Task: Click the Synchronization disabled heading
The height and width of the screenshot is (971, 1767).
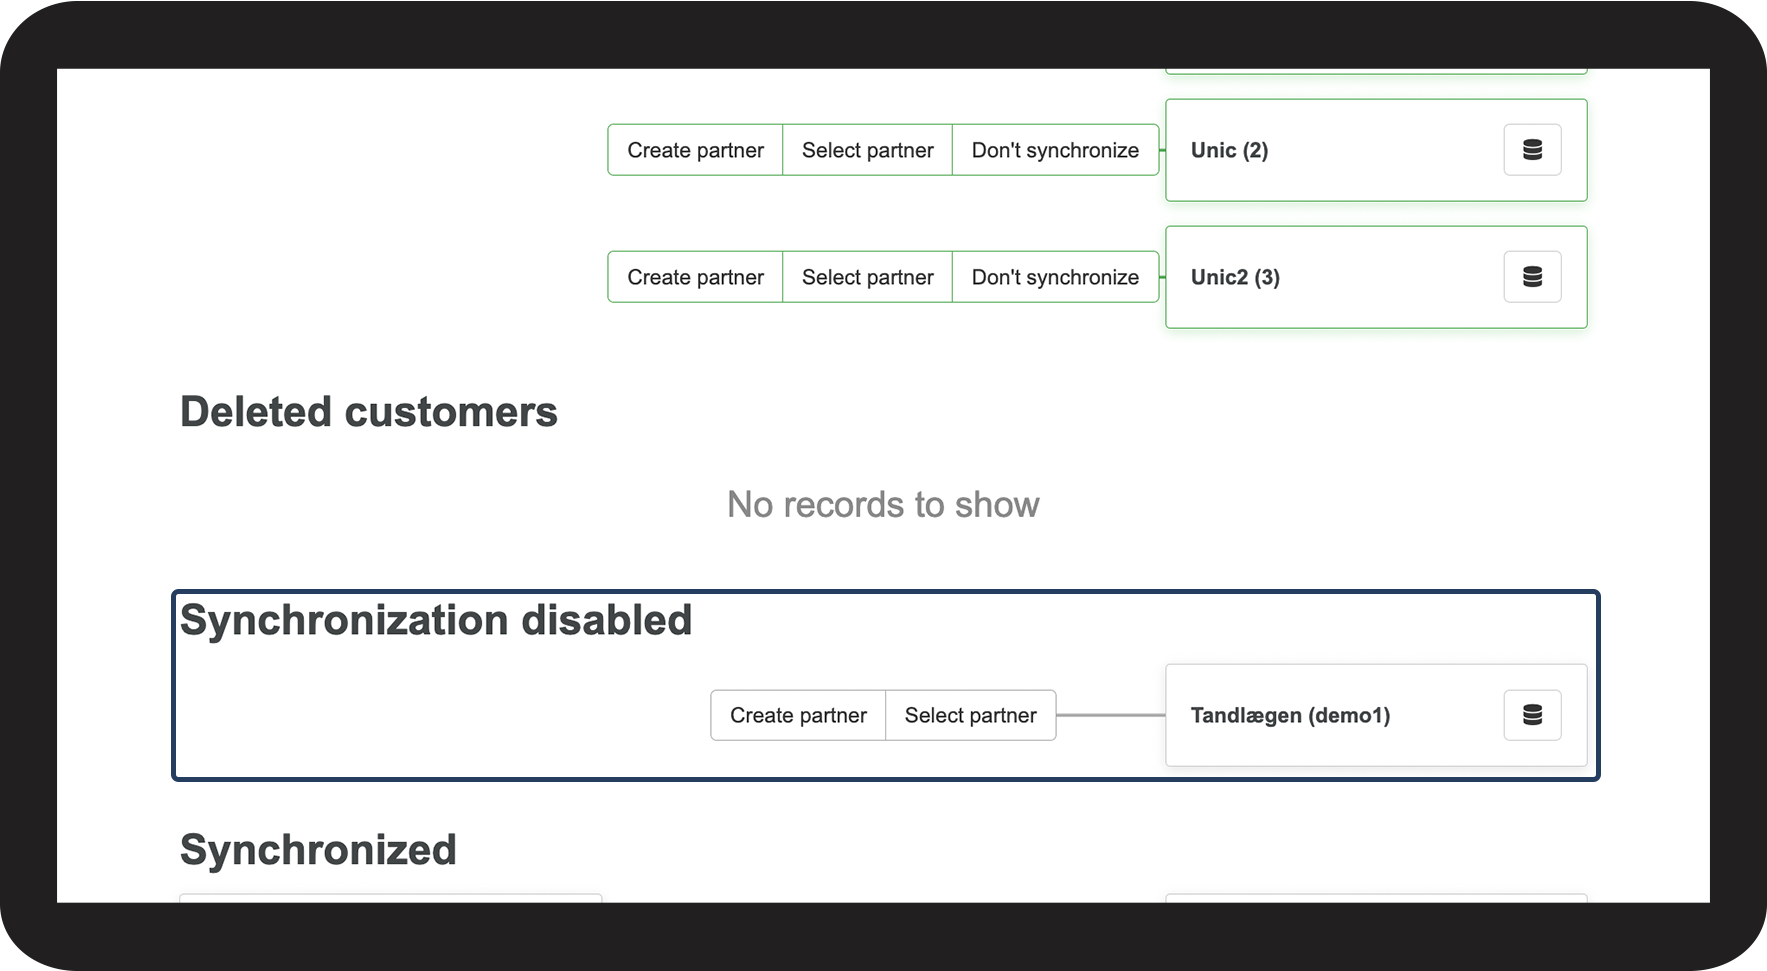Action: pyautogui.click(x=435, y=620)
